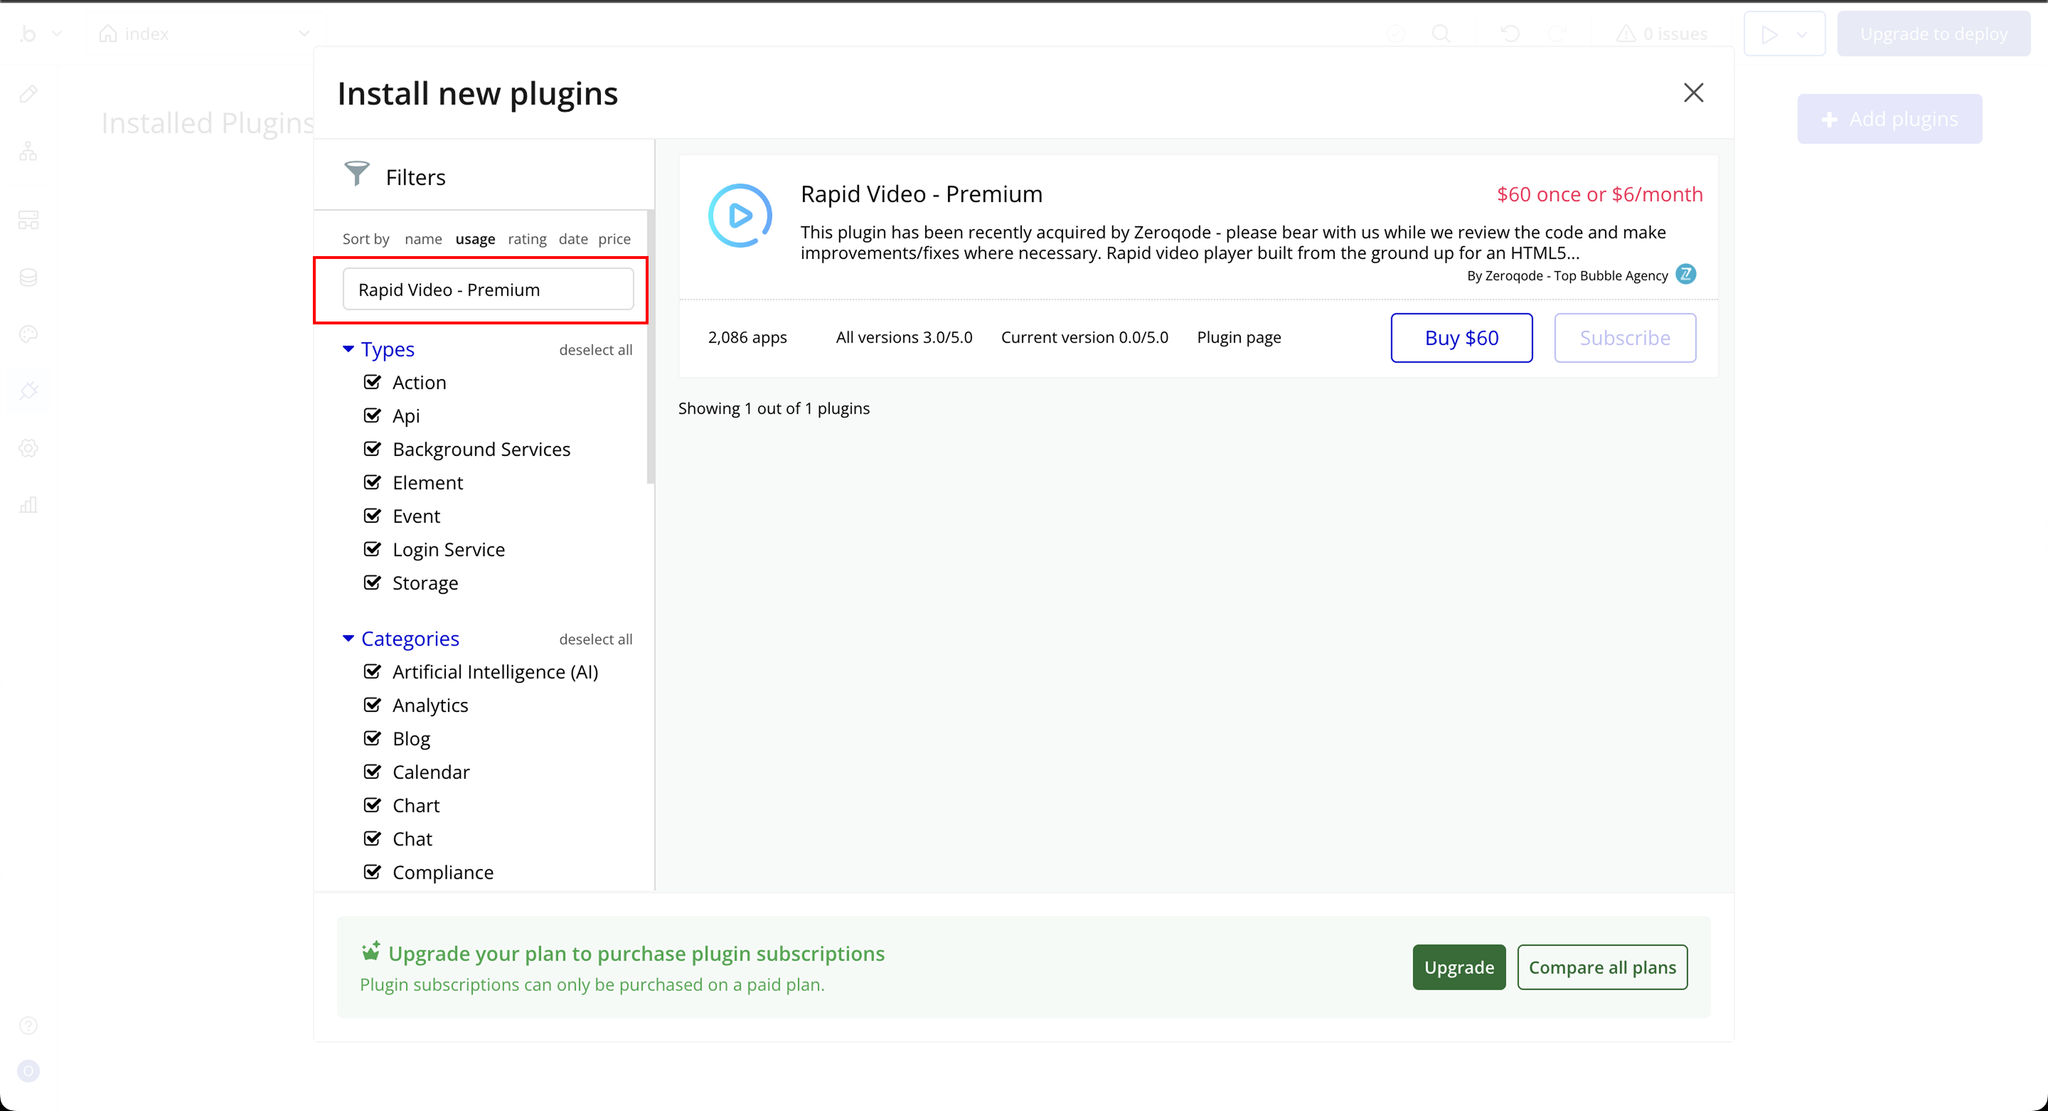This screenshot has width=2048, height=1111.
Task: Open the Plugins tab plug icon in sidebar
Action: point(28,391)
